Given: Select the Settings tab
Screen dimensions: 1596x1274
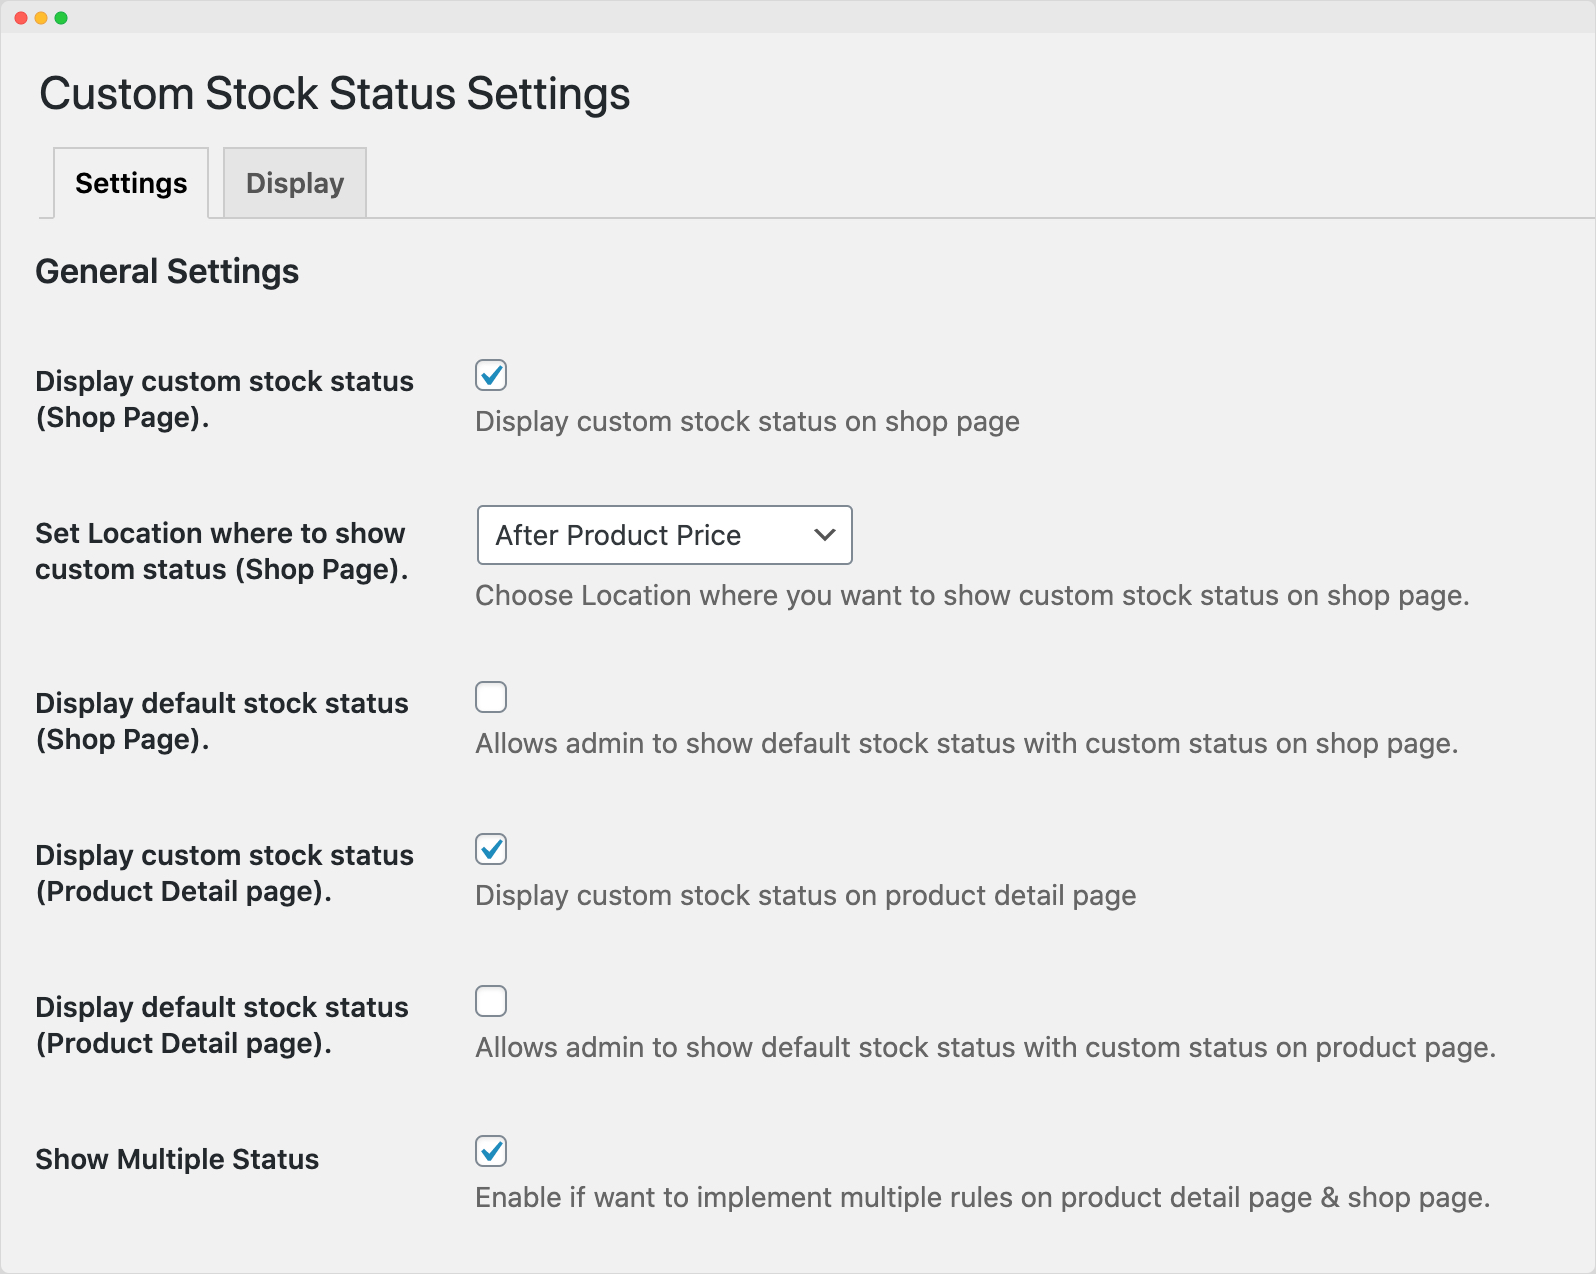Looking at the screenshot, I should tap(131, 183).
